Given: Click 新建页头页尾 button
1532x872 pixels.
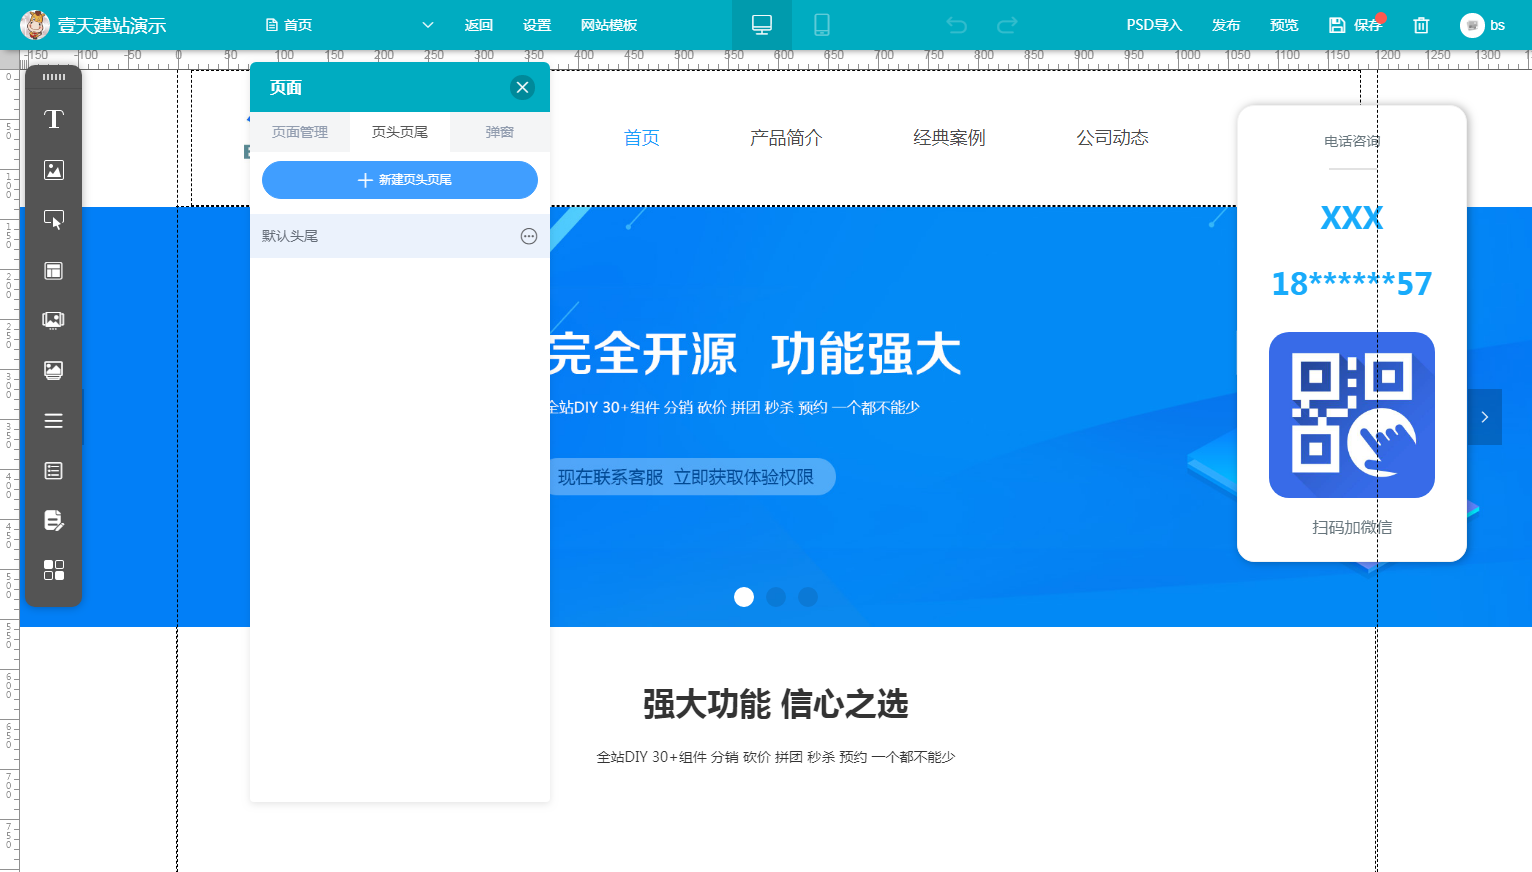Looking at the screenshot, I should (400, 180).
